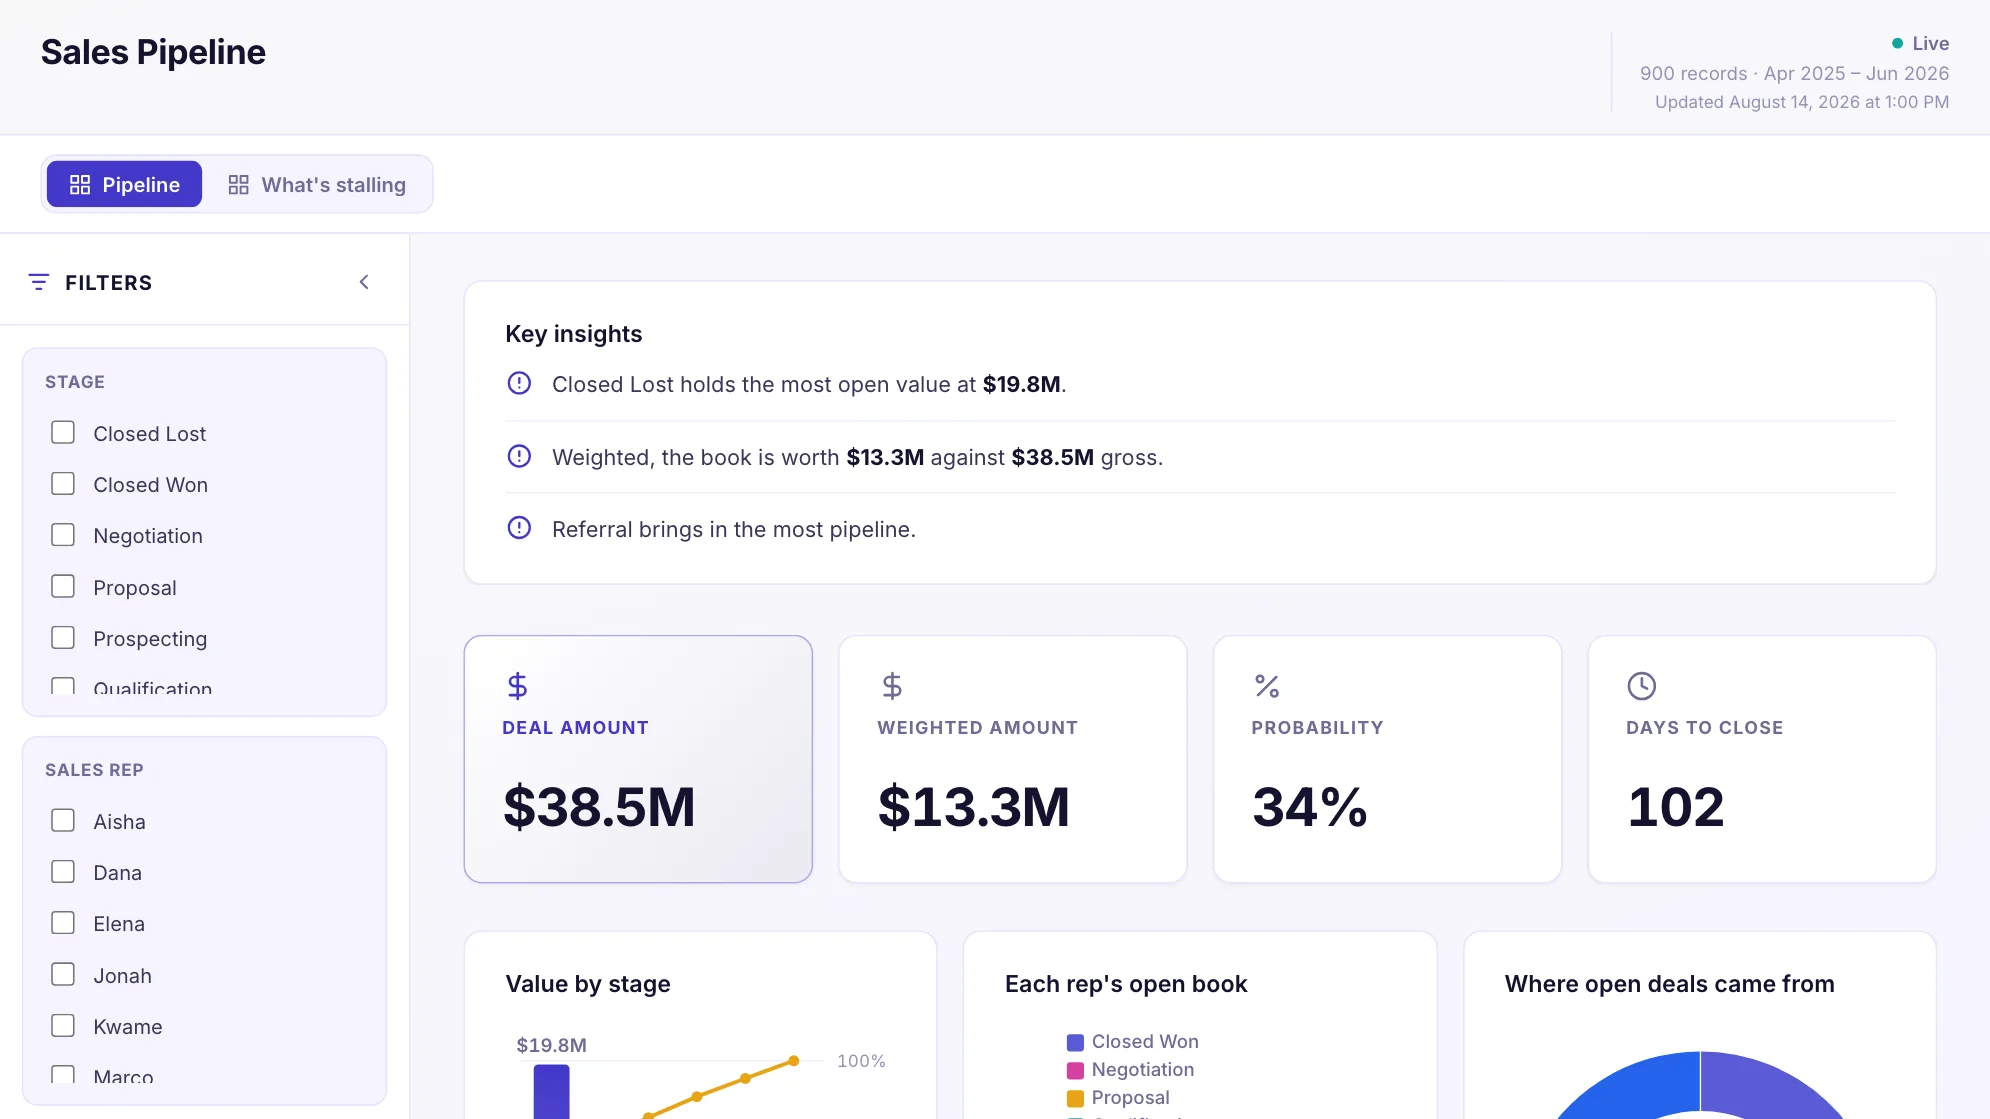The width and height of the screenshot is (1990, 1119).
Task: Click the Key insights heading
Action: pos(574,334)
